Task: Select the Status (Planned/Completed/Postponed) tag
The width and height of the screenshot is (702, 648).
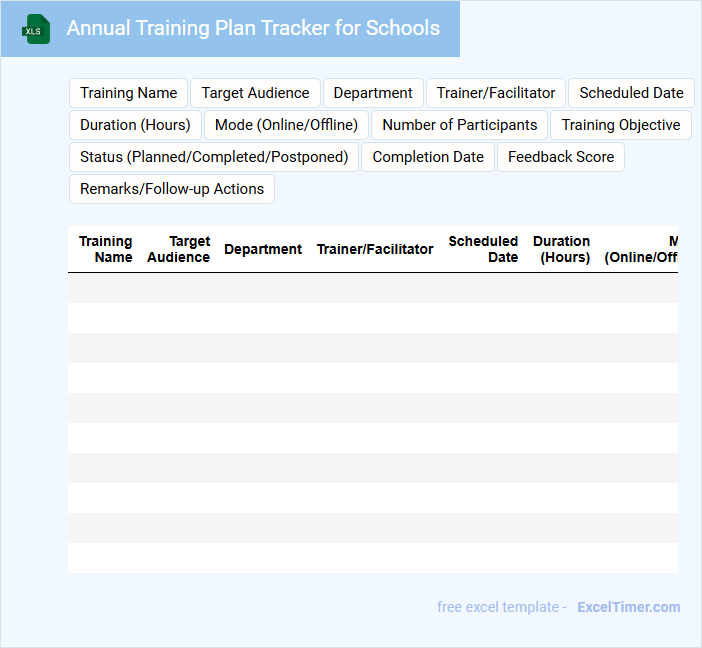Action: (214, 157)
